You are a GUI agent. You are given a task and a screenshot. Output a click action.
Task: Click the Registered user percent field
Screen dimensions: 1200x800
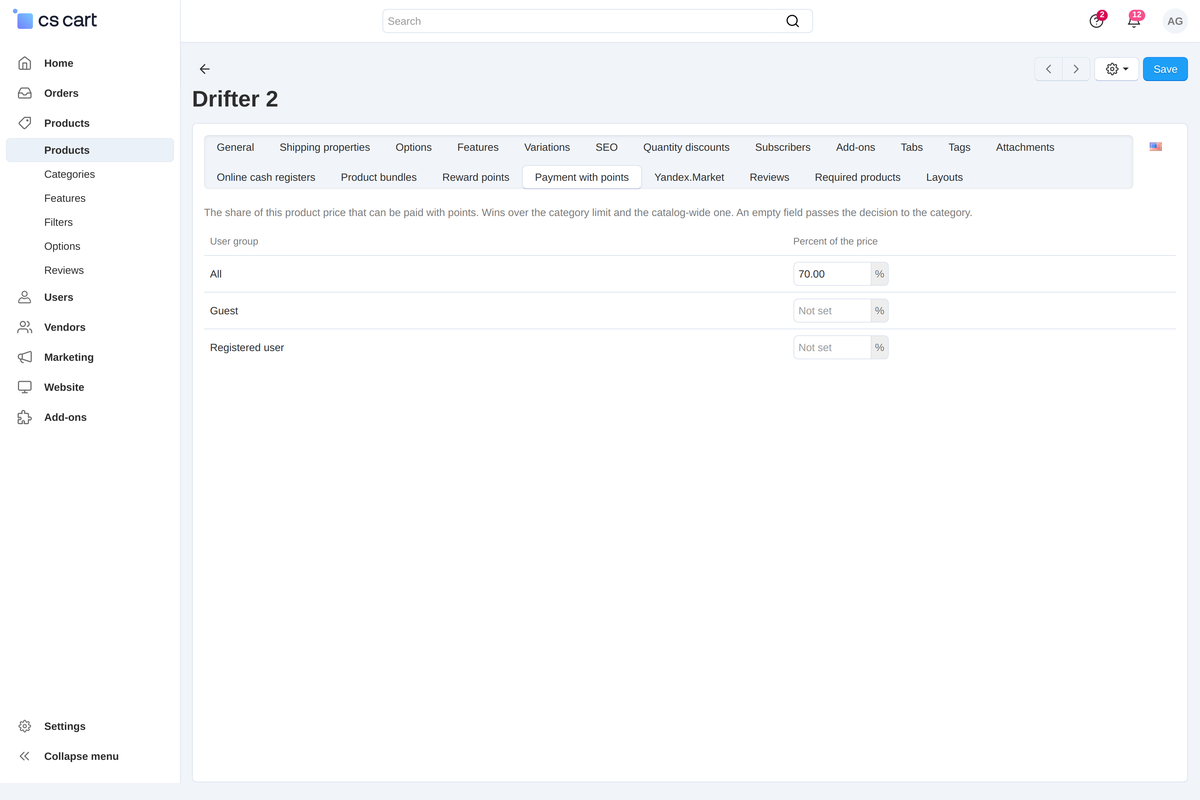[x=832, y=348]
